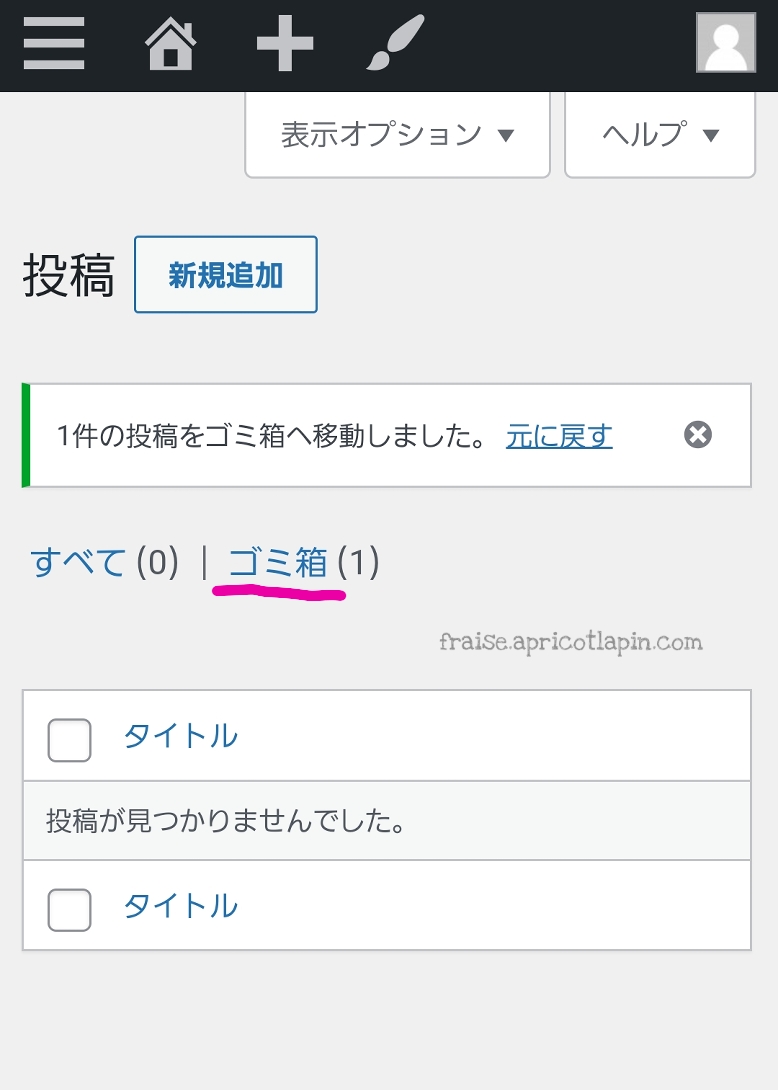Tick the select-all checkbox in table header

pos(70,740)
